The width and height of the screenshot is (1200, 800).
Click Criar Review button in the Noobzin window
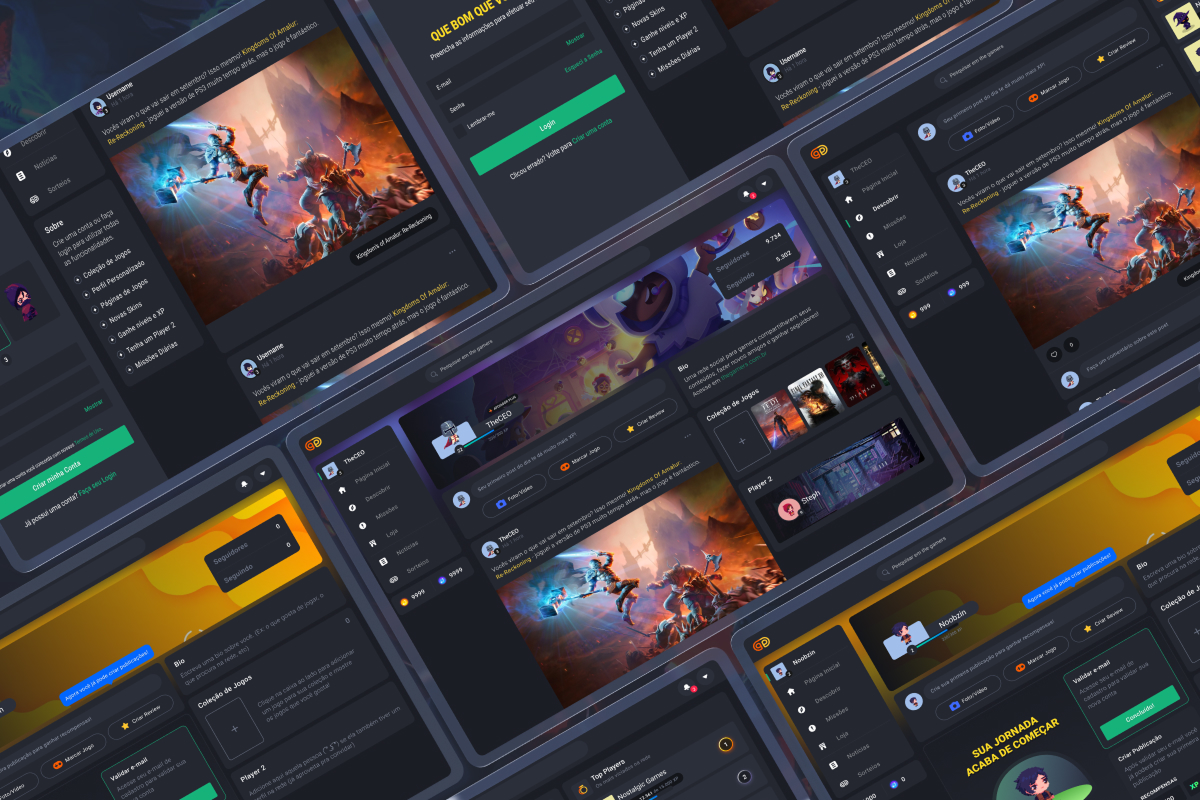(1103, 619)
